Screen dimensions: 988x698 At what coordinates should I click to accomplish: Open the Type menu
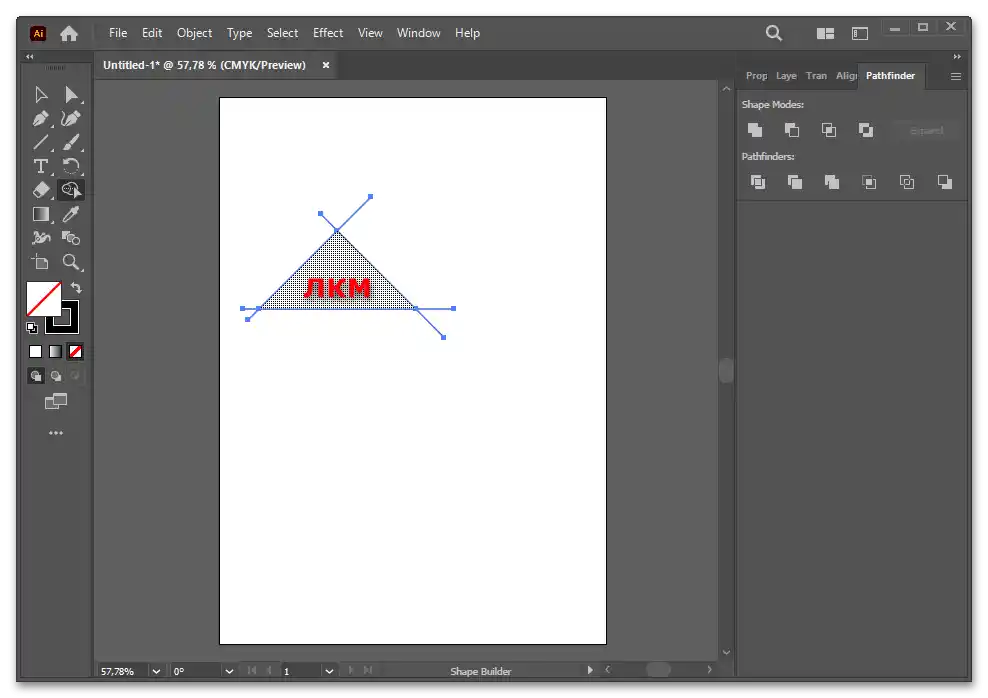click(x=239, y=33)
